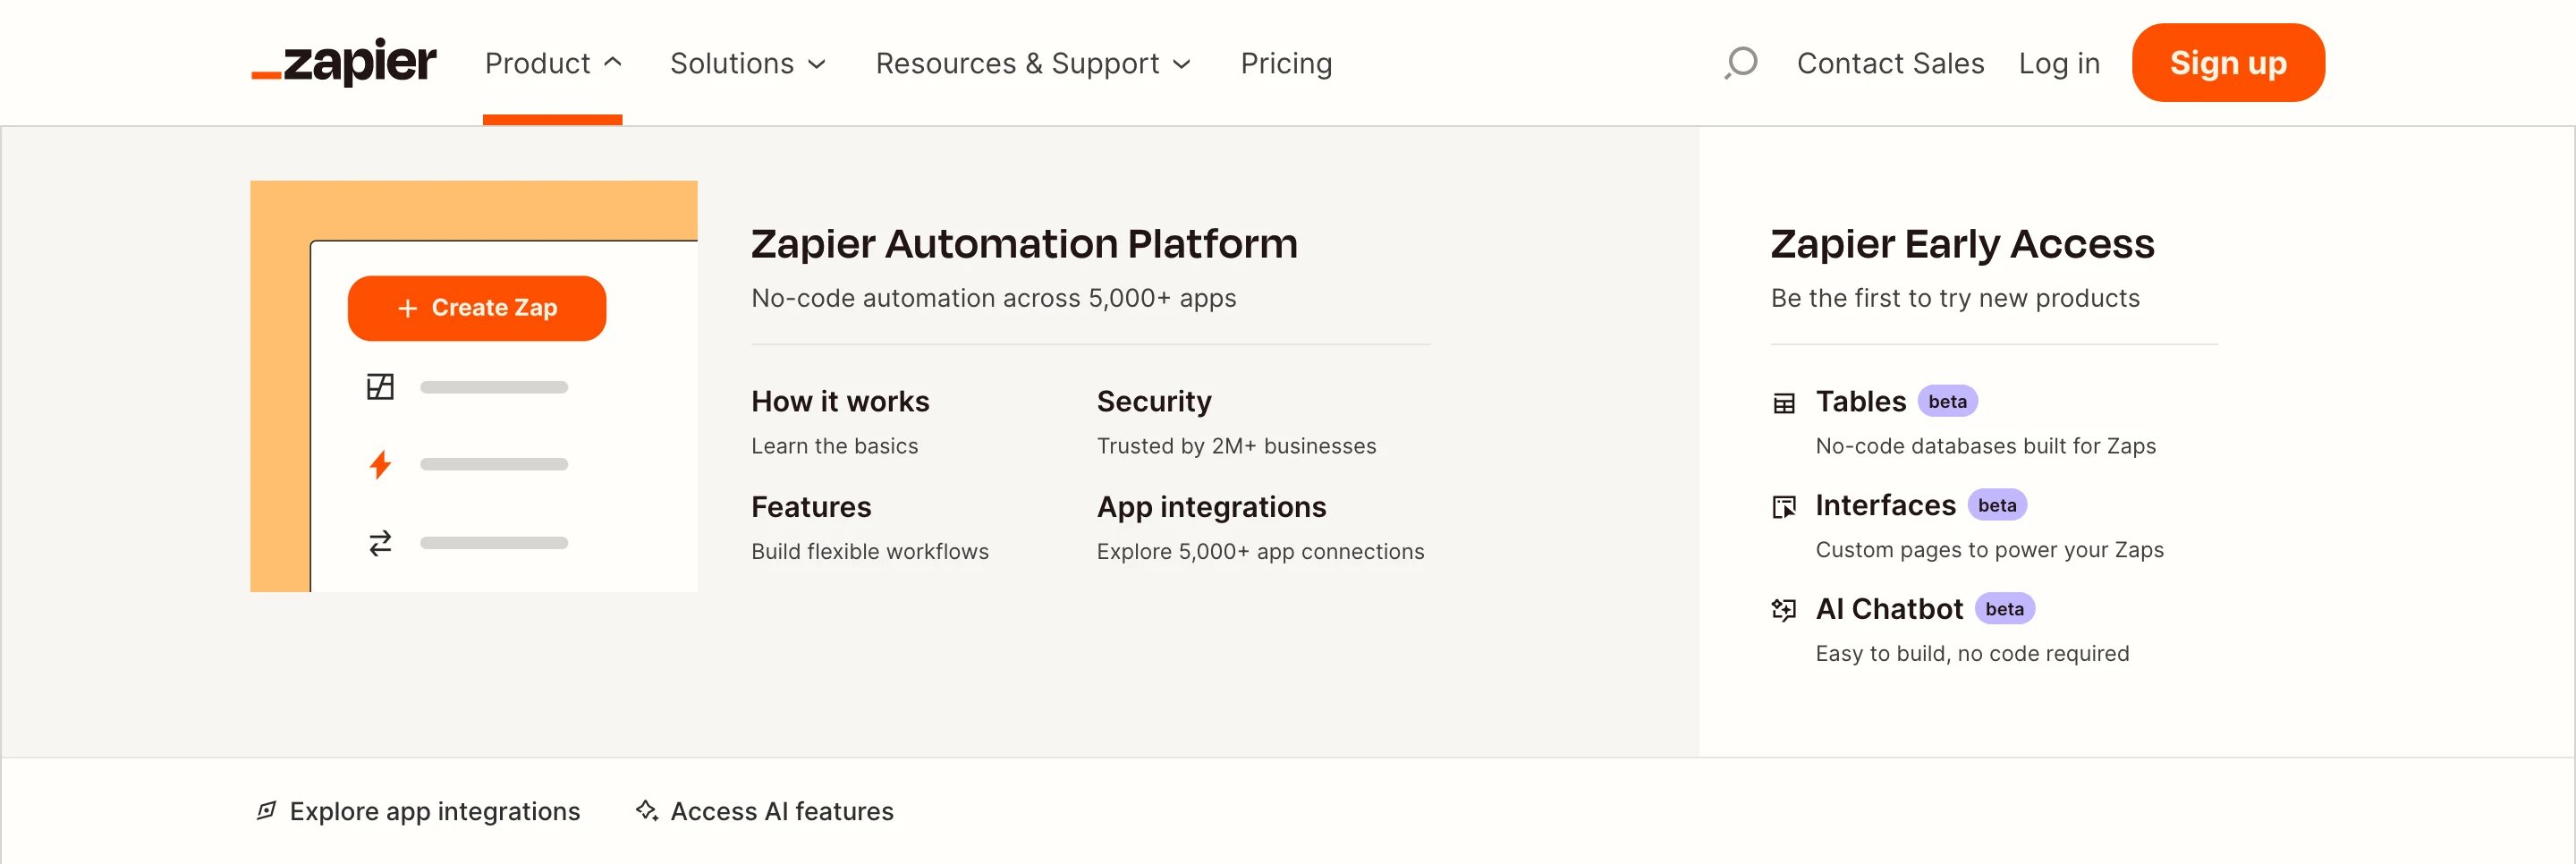Open the Security link

(x=1154, y=402)
